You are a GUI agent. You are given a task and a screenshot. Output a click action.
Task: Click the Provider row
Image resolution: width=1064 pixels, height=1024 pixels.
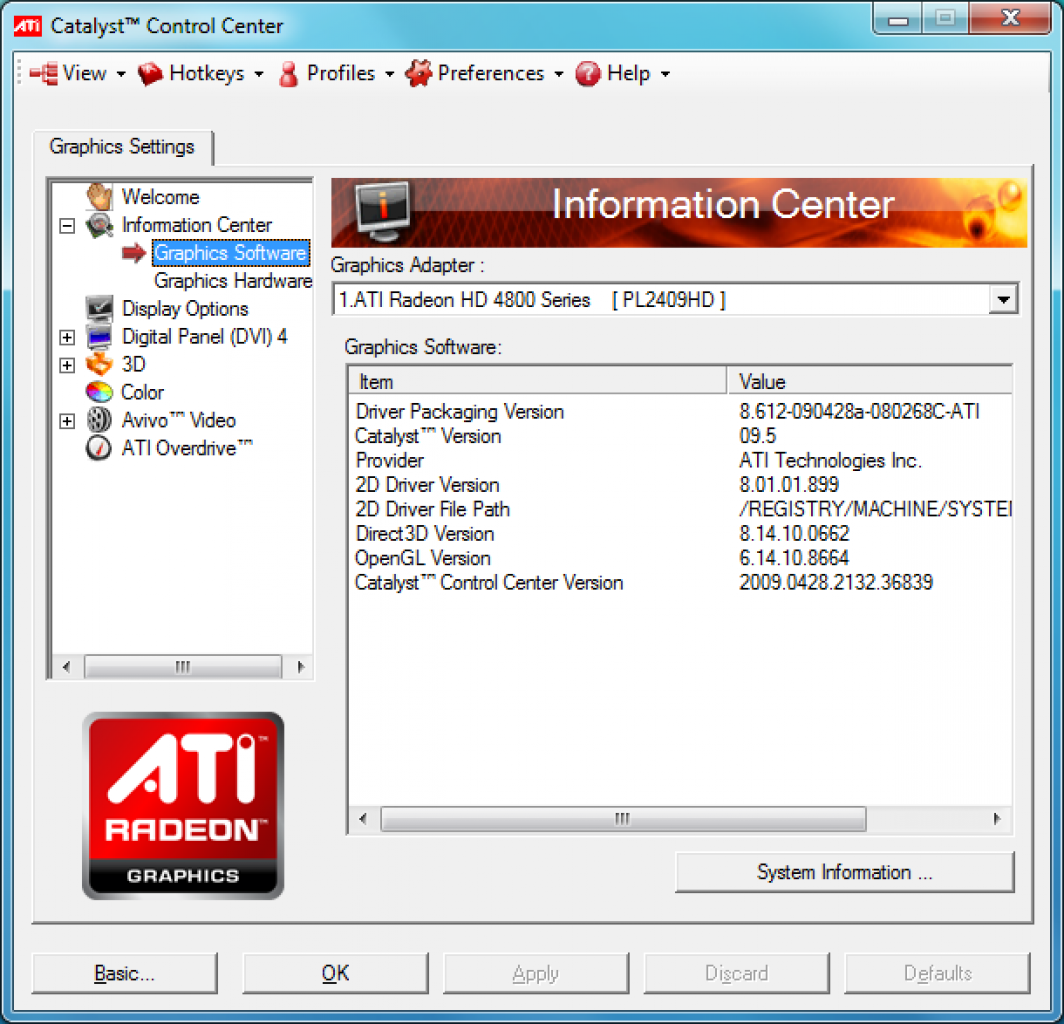(x=681, y=460)
